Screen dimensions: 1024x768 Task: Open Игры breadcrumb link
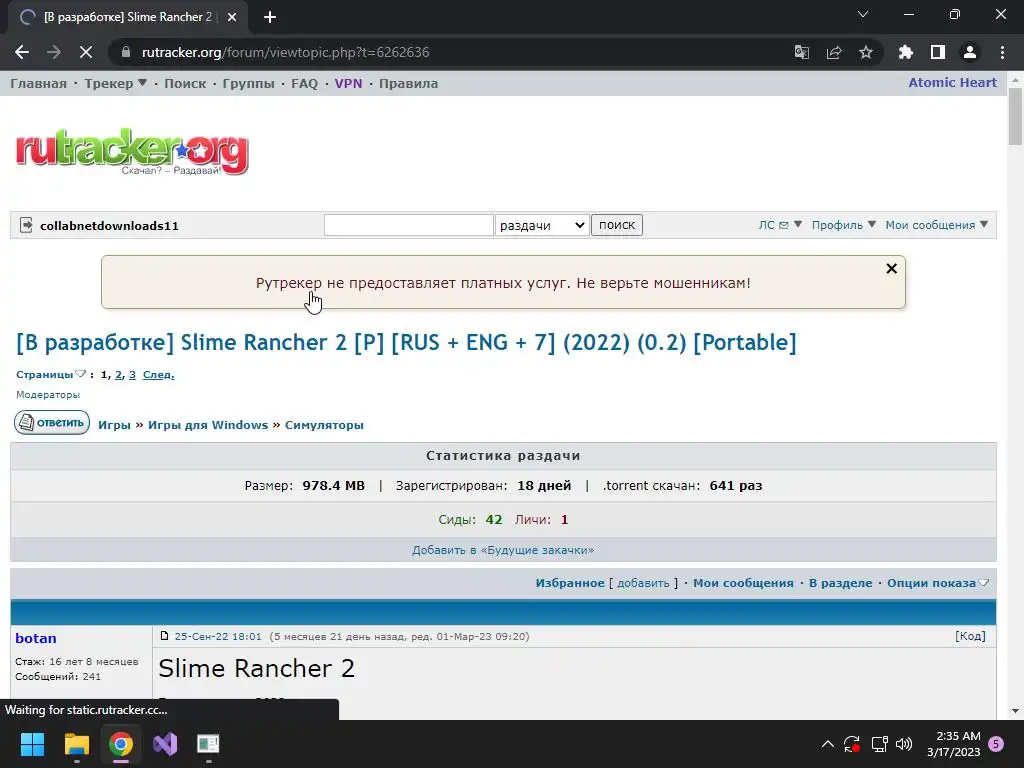click(x=114, y=425)
